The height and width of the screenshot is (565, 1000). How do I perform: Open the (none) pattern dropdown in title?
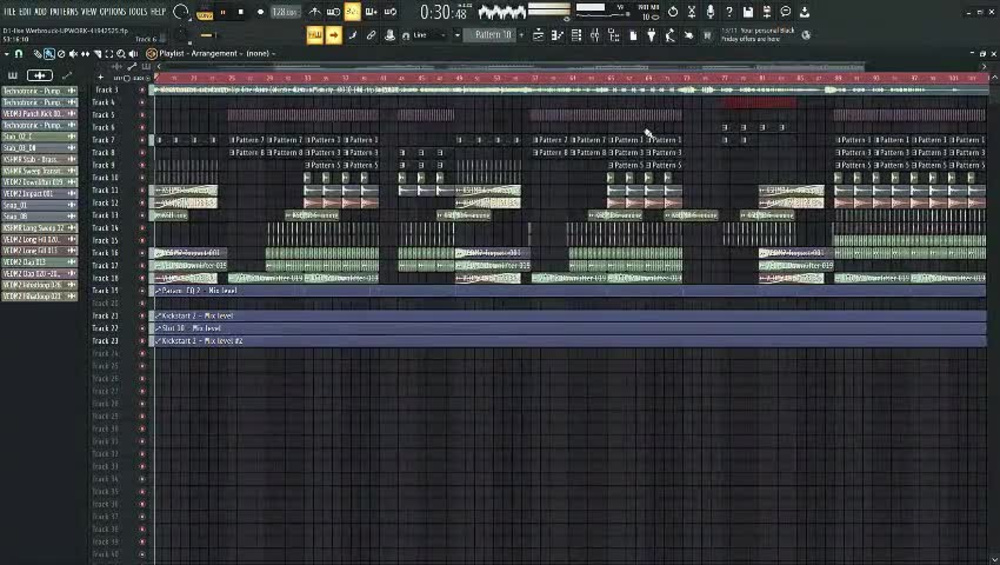point(261,54)
